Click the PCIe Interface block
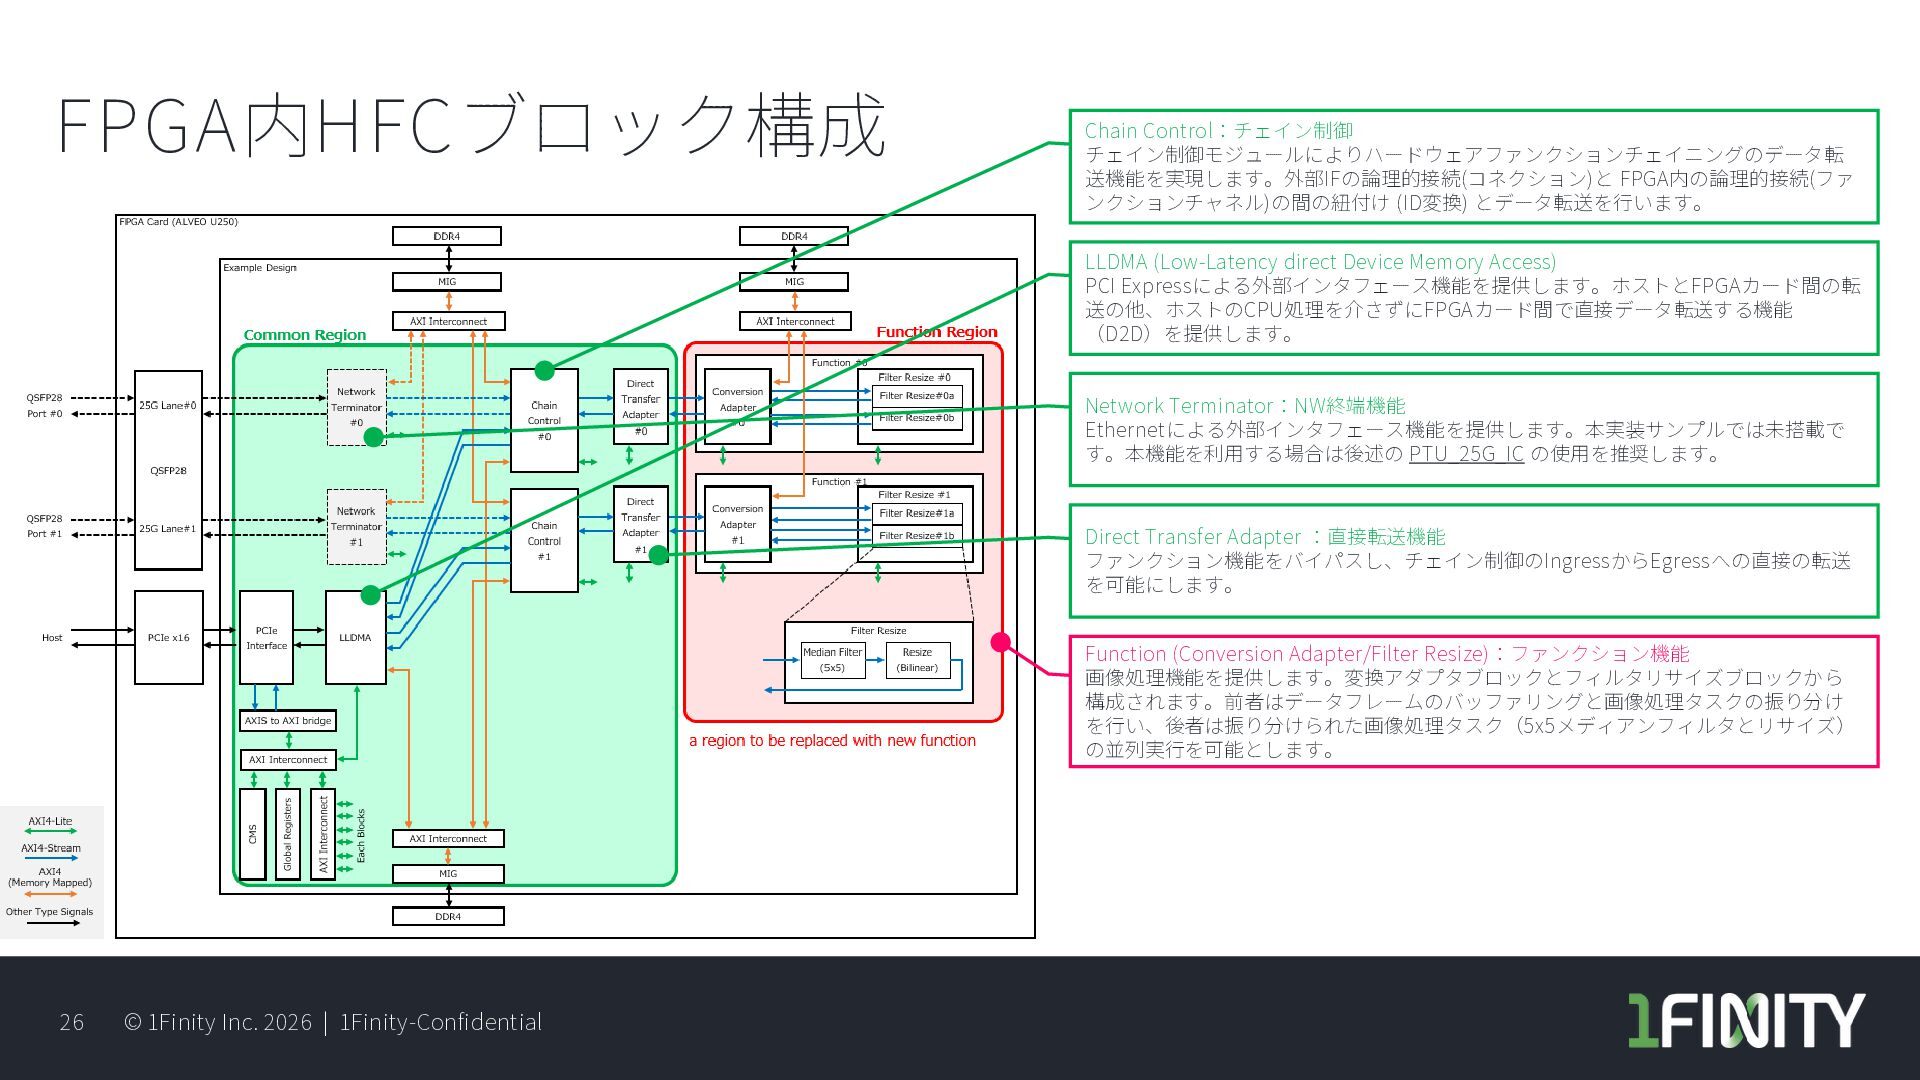Viewport: 1920px width, 1080px height. coord(266,638)
